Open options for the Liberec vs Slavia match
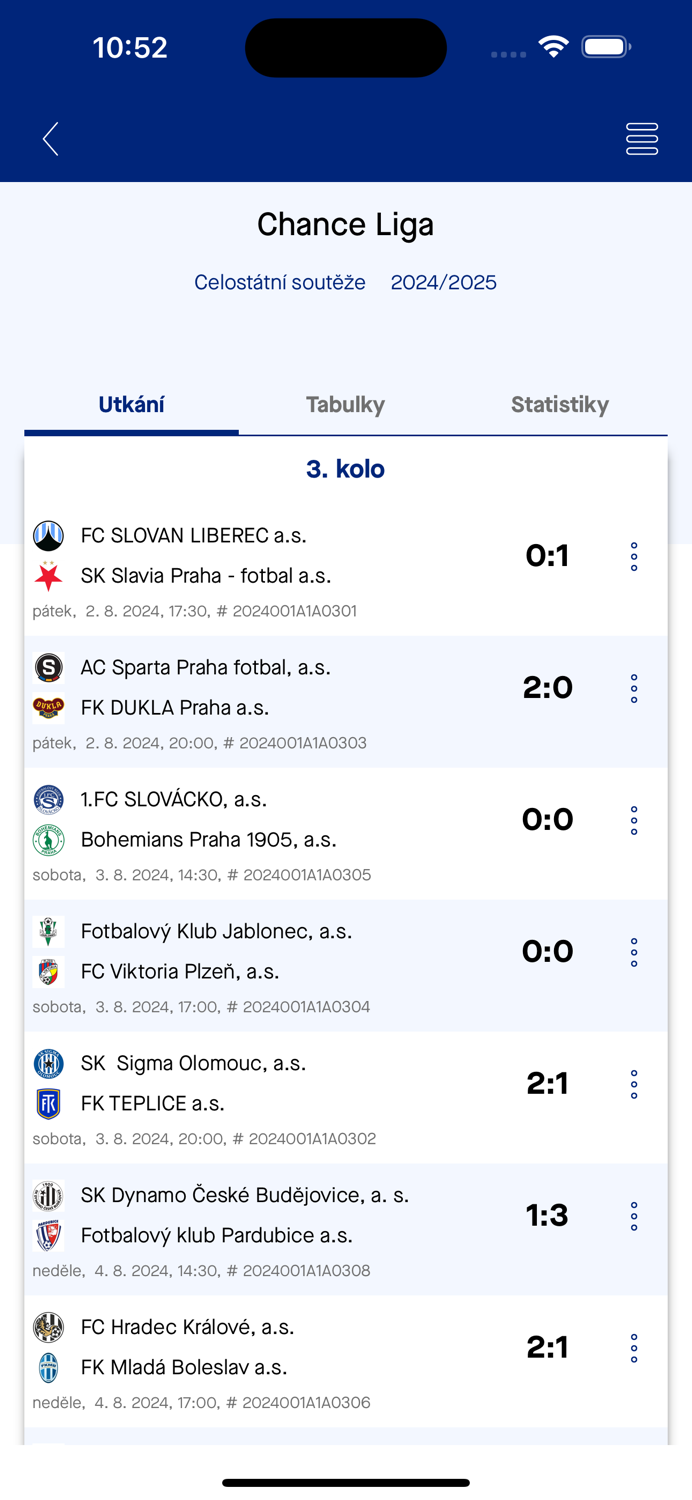692x1500 pixels. coord(634,556)
